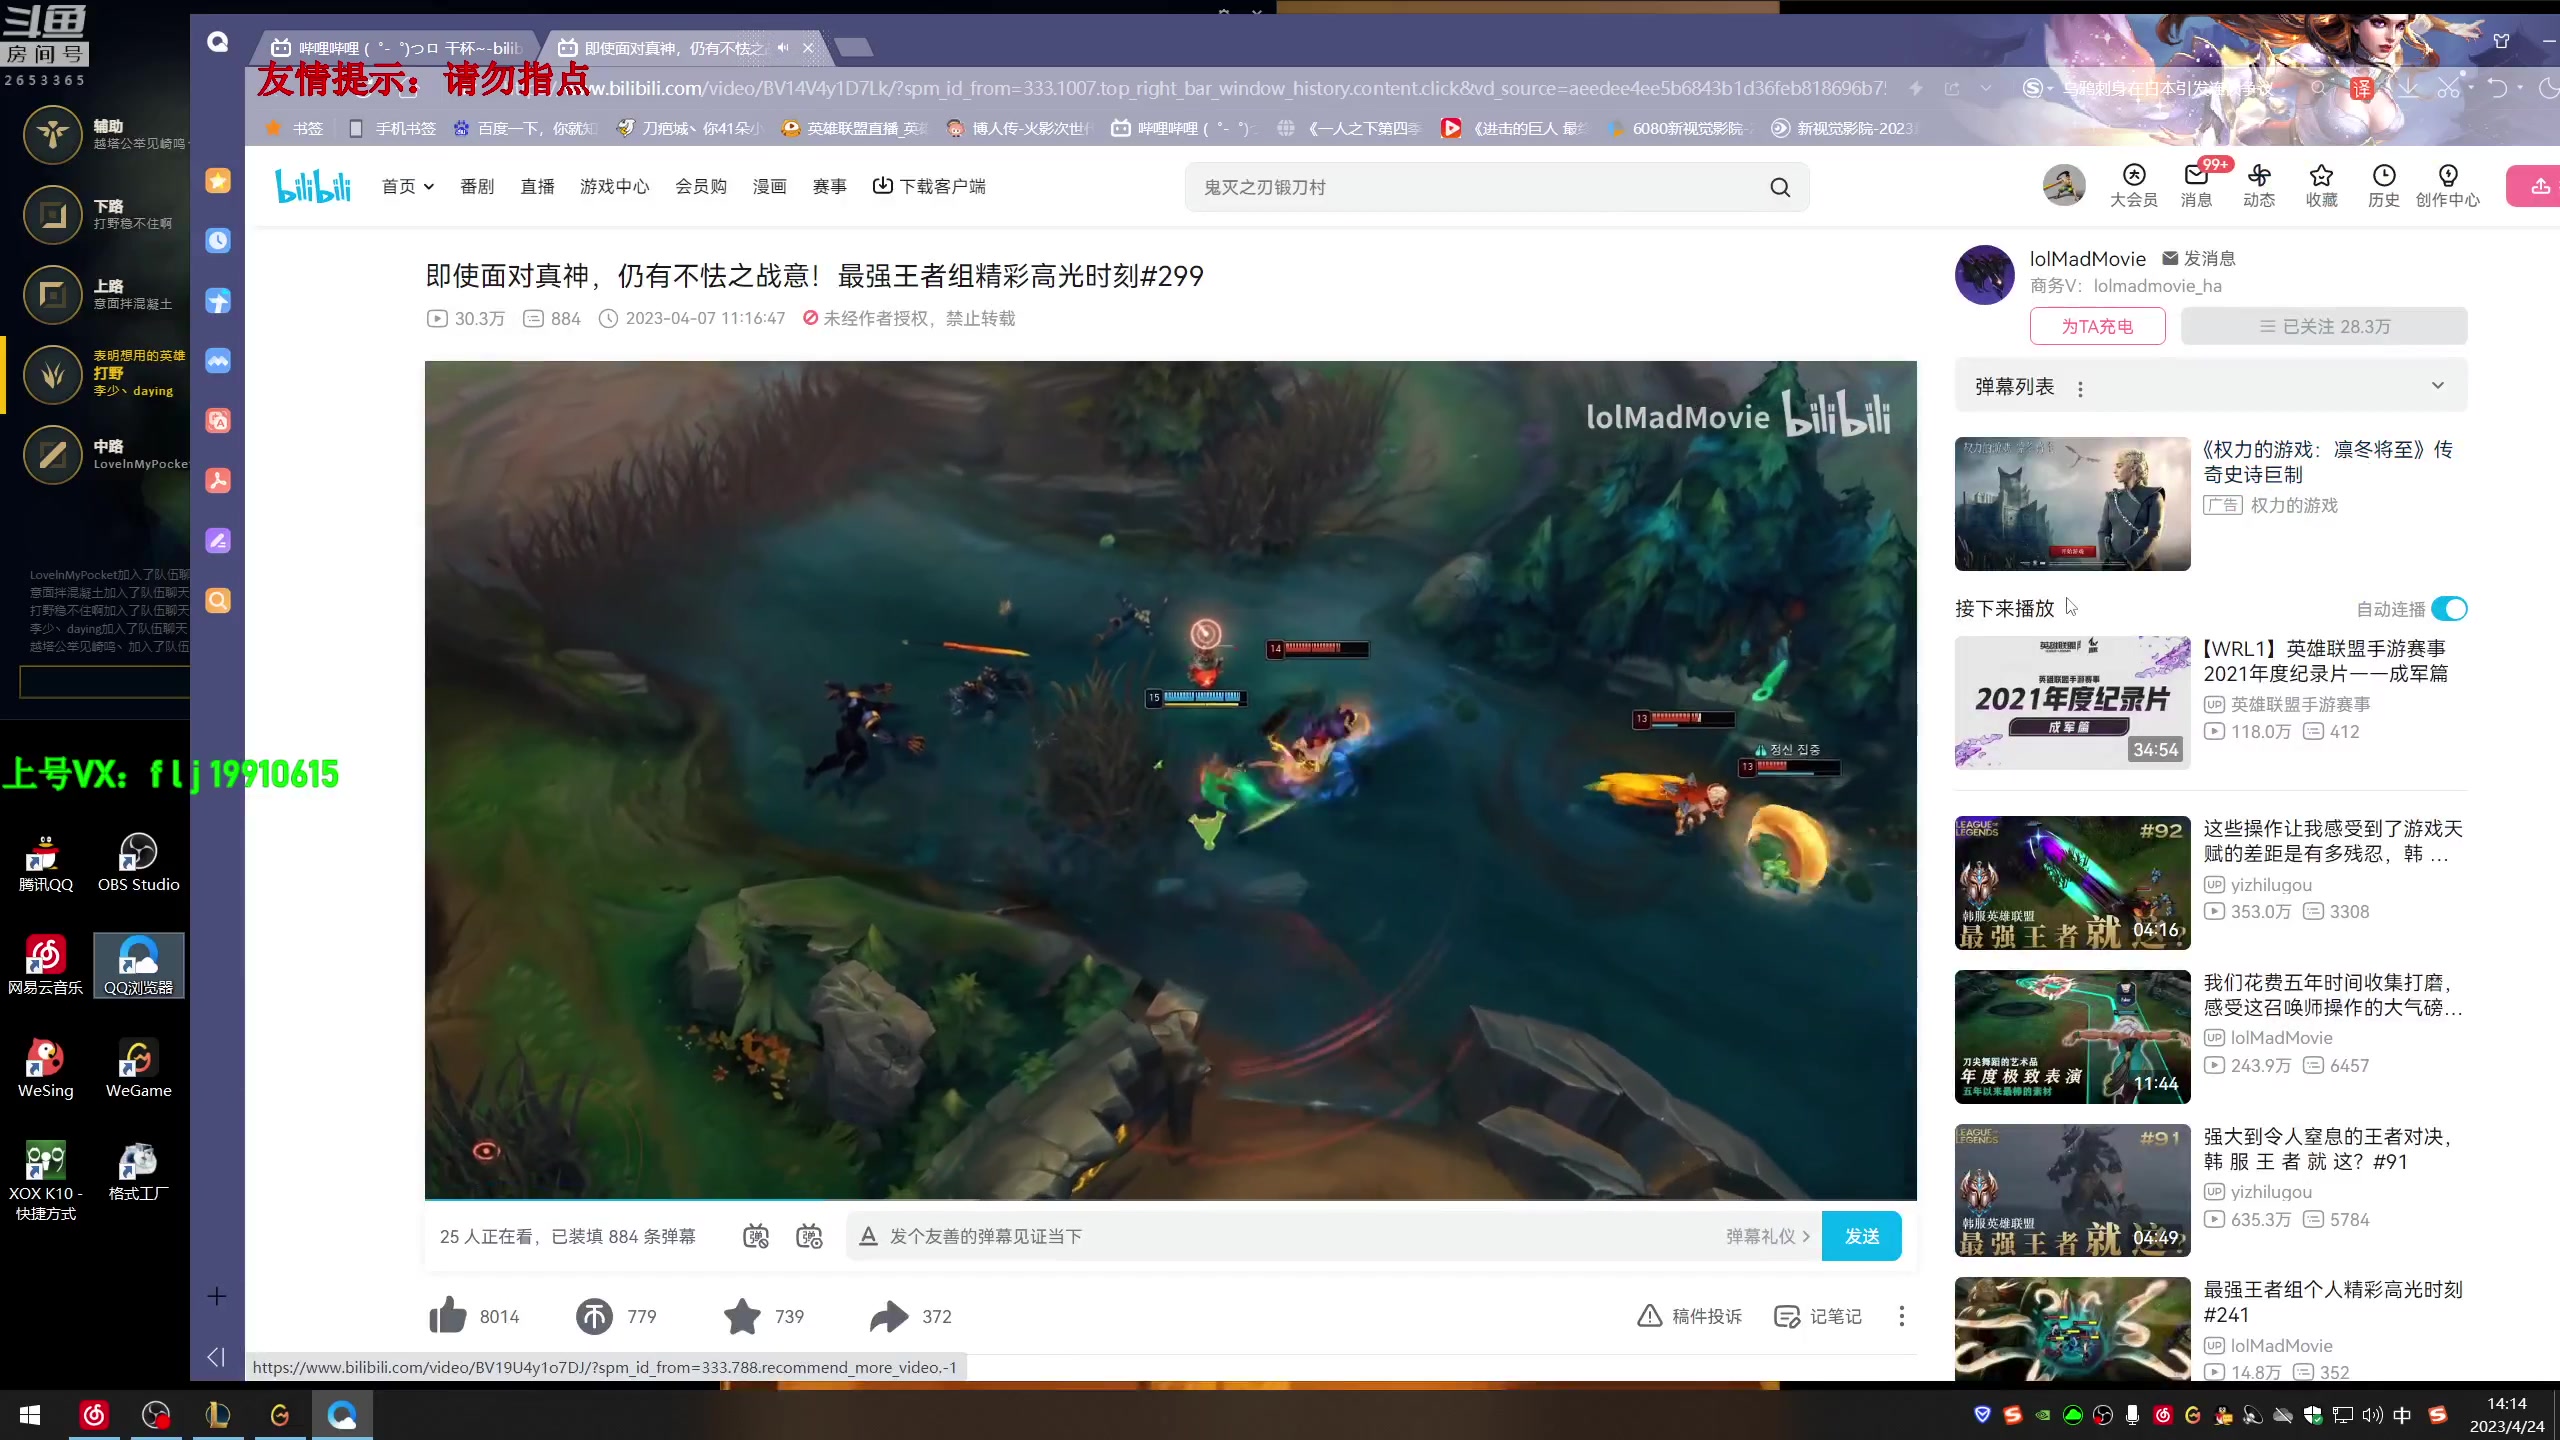Image resolution: width=2560 pixels, height=1440 pixels.
Task: Open OBS Studio desktop shortcut
Action: point(139,862)
